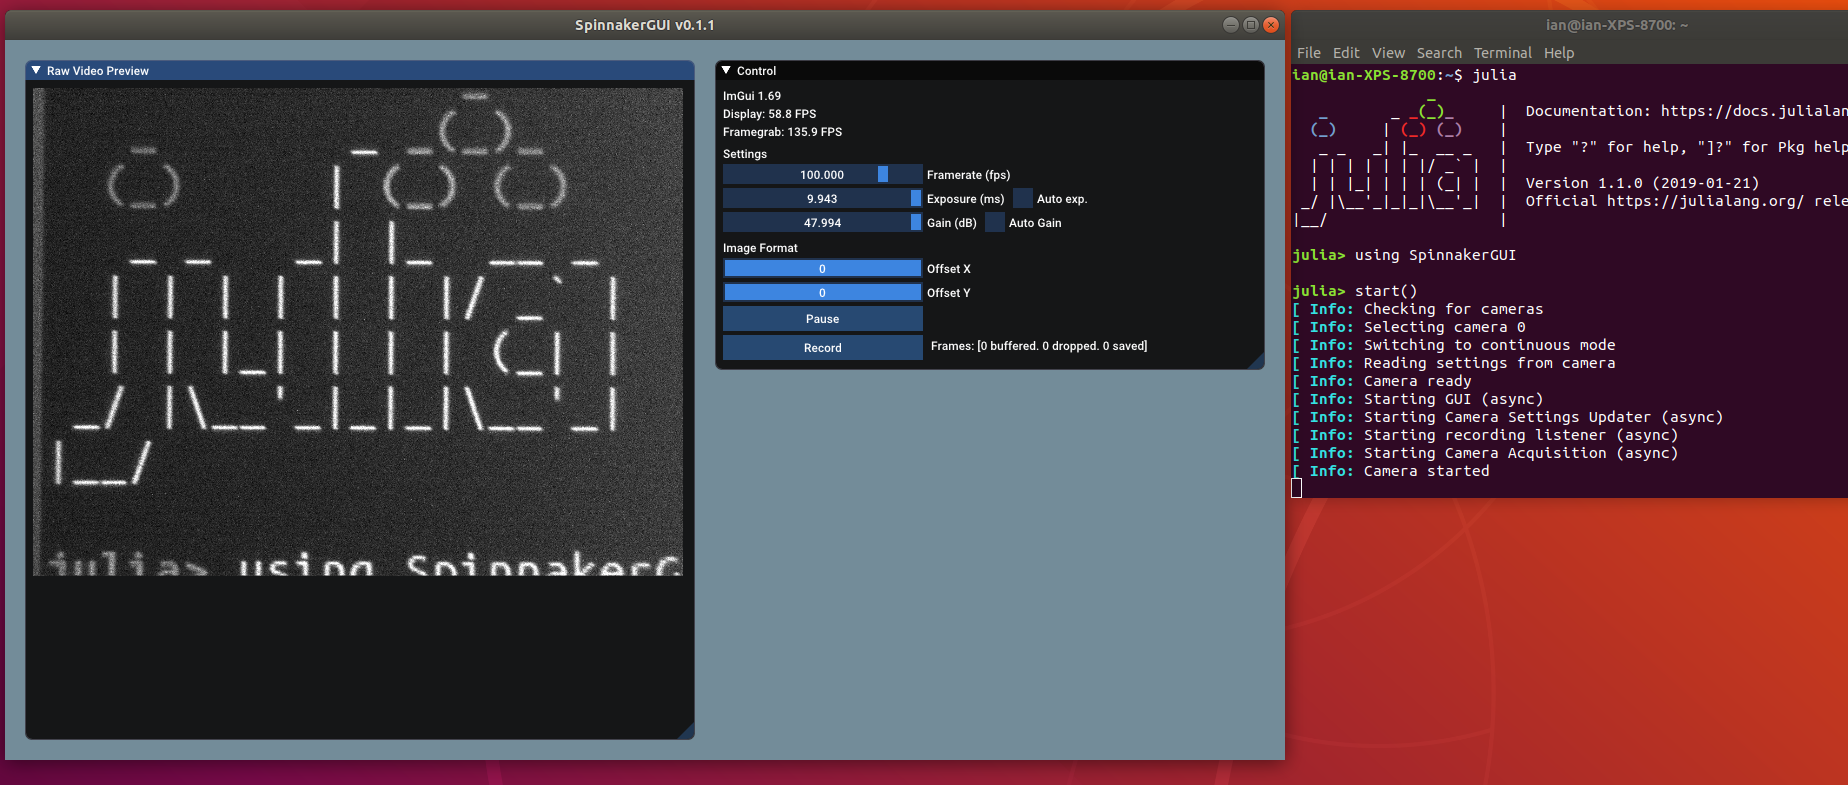The width and height of the screenshot is (1848, 785).
Task: Click the SpinnakerGUI v0.1.1 window title
Action: pos(645,25)
